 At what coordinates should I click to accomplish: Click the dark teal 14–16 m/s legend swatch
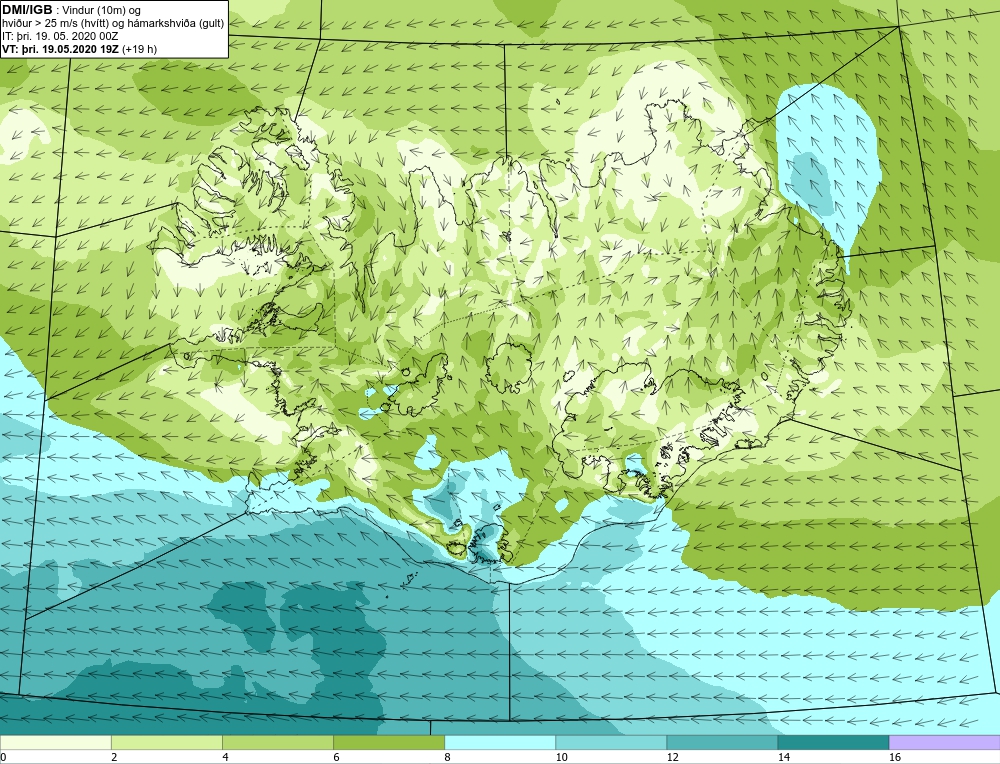click(x=832, y=742)
